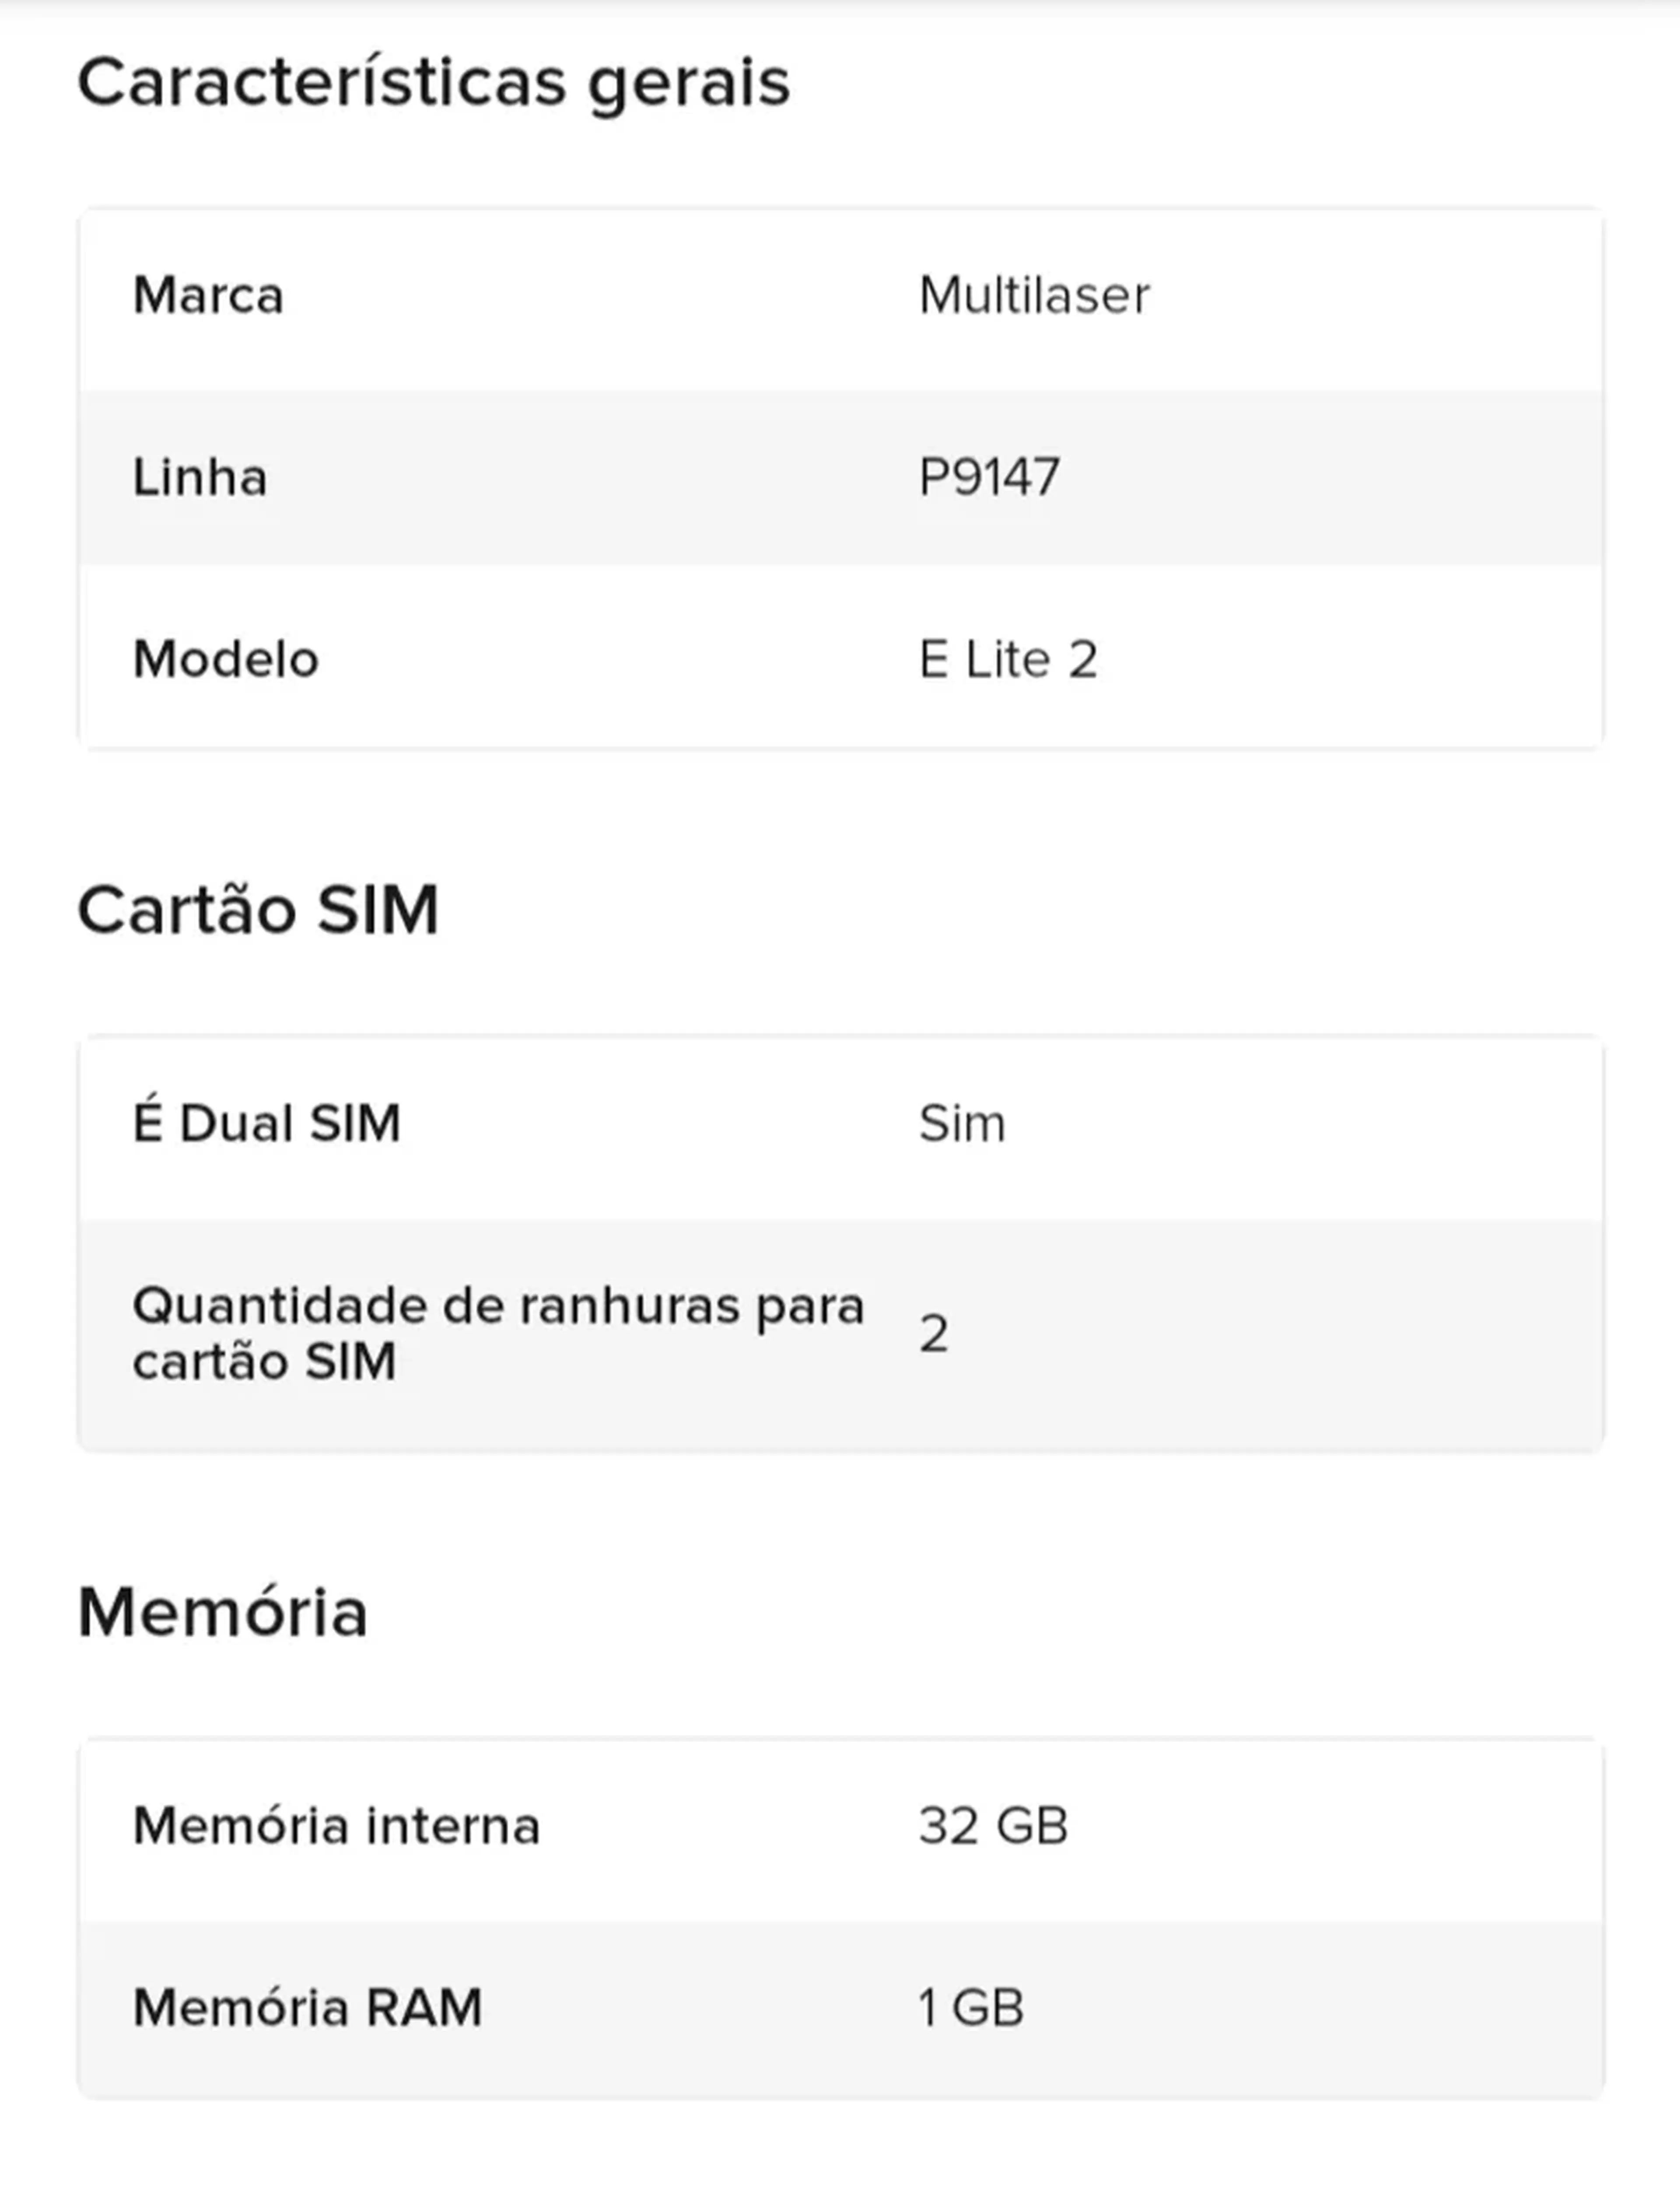Select the 1 GB RAM value
Viewport: 1680px width, 2192px height.
(x=971, y=2008)
